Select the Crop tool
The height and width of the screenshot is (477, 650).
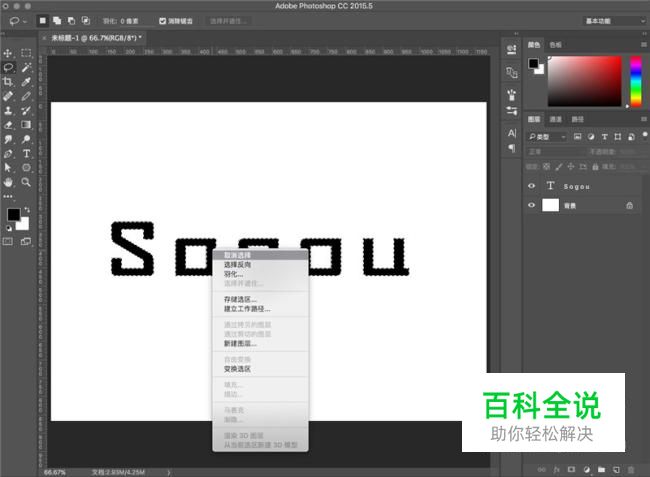point(8,82)
